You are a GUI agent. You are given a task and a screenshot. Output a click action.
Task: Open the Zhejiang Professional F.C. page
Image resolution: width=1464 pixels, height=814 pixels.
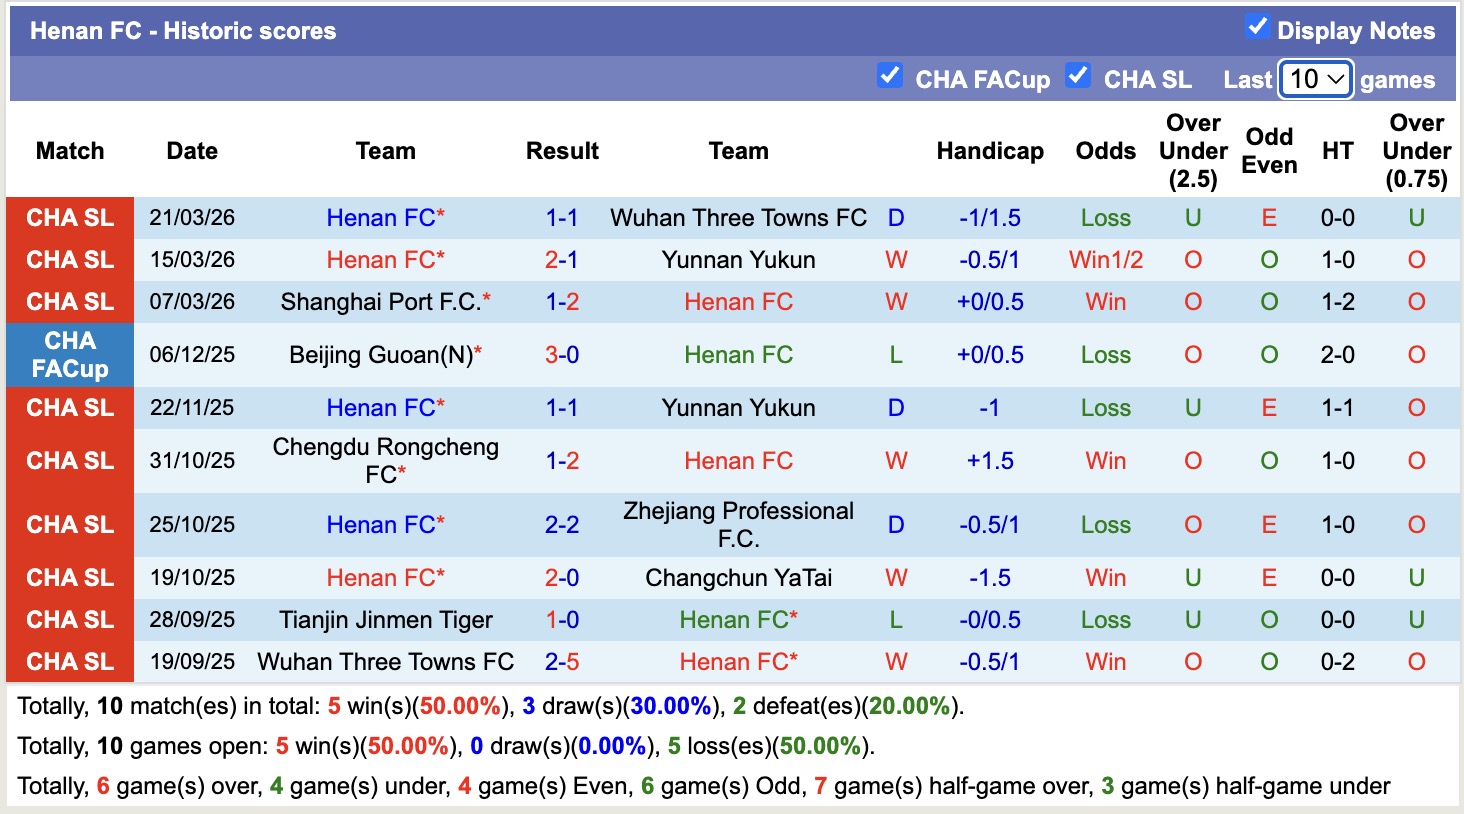tap(737, 524)
